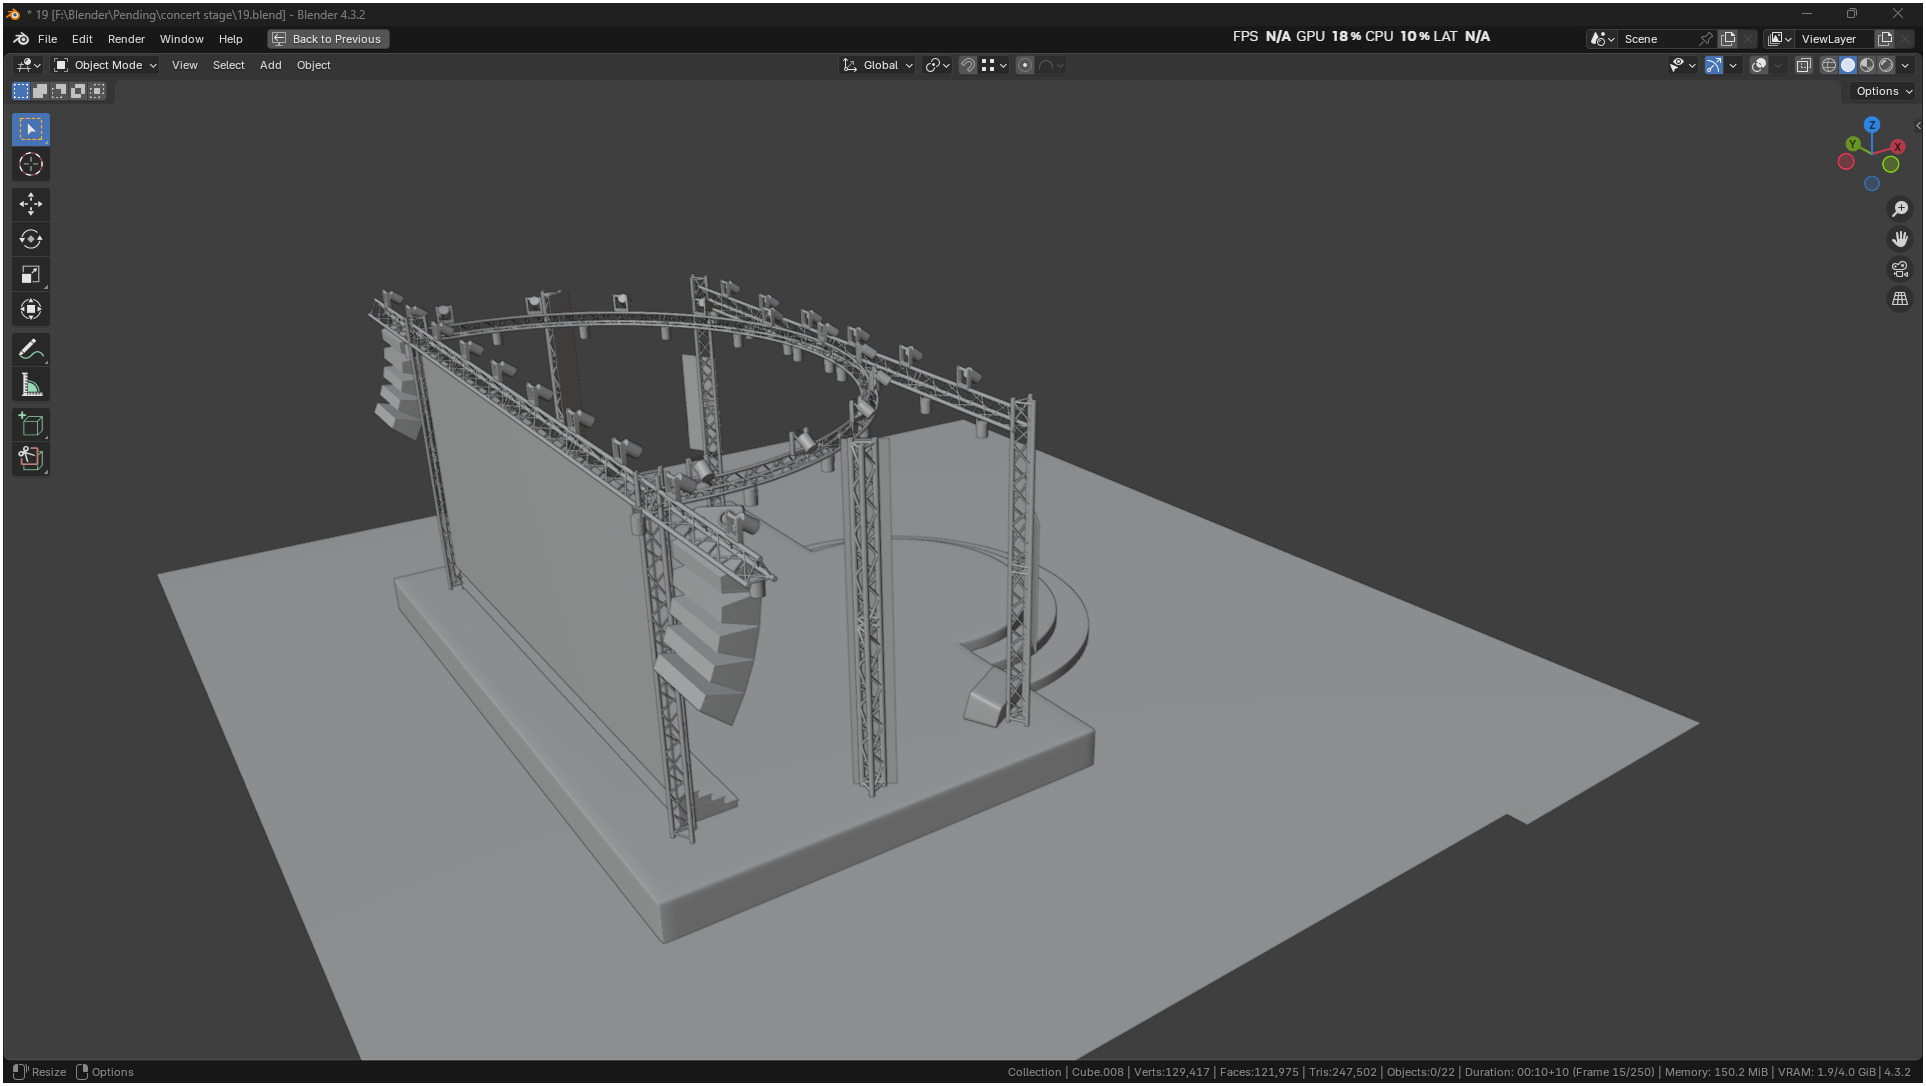1926x1086 pixels.
Task: Pick the Add Cube tool
Action: [31, 424]
